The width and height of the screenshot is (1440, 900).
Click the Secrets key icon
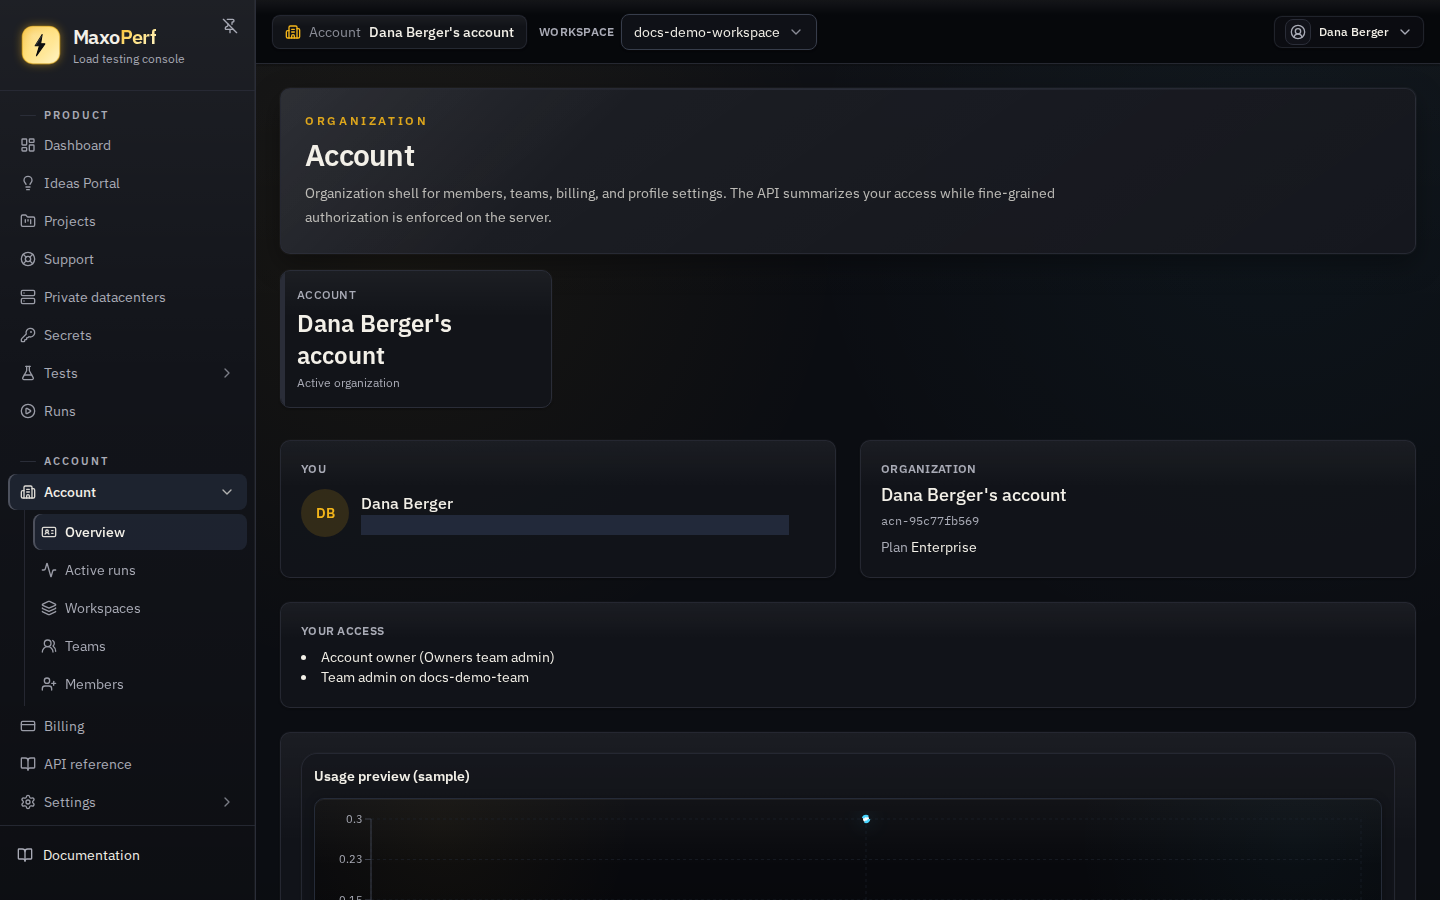tap(28, 335)
